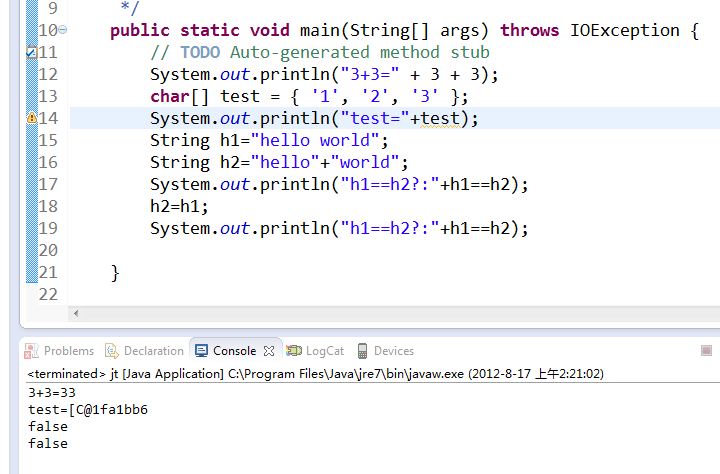720x474 pixels.
Task: Click console output 'test=[C@1fa1bb6'
Action: coord(88,410)
